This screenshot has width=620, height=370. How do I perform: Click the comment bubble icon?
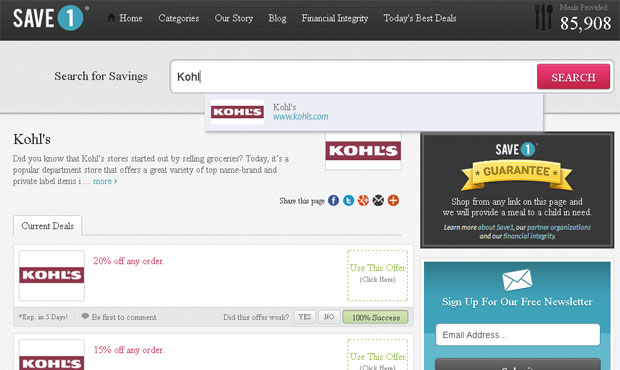click(x=85, y=316)
